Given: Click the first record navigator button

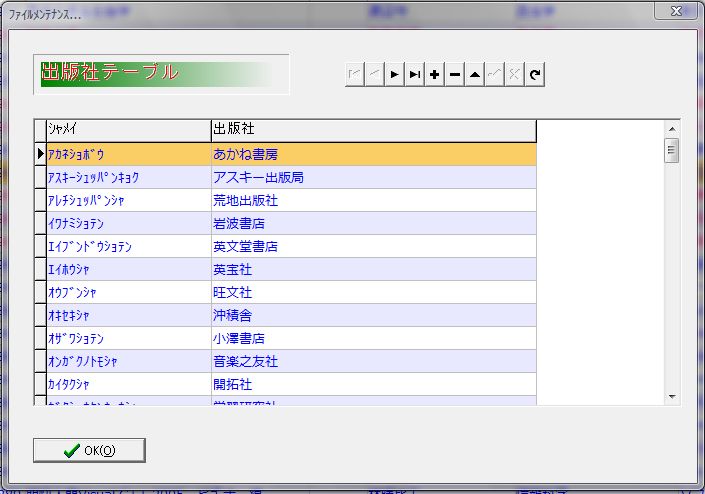Looking at the screenshot, I should pyautogui.click(x=355, y=75).
